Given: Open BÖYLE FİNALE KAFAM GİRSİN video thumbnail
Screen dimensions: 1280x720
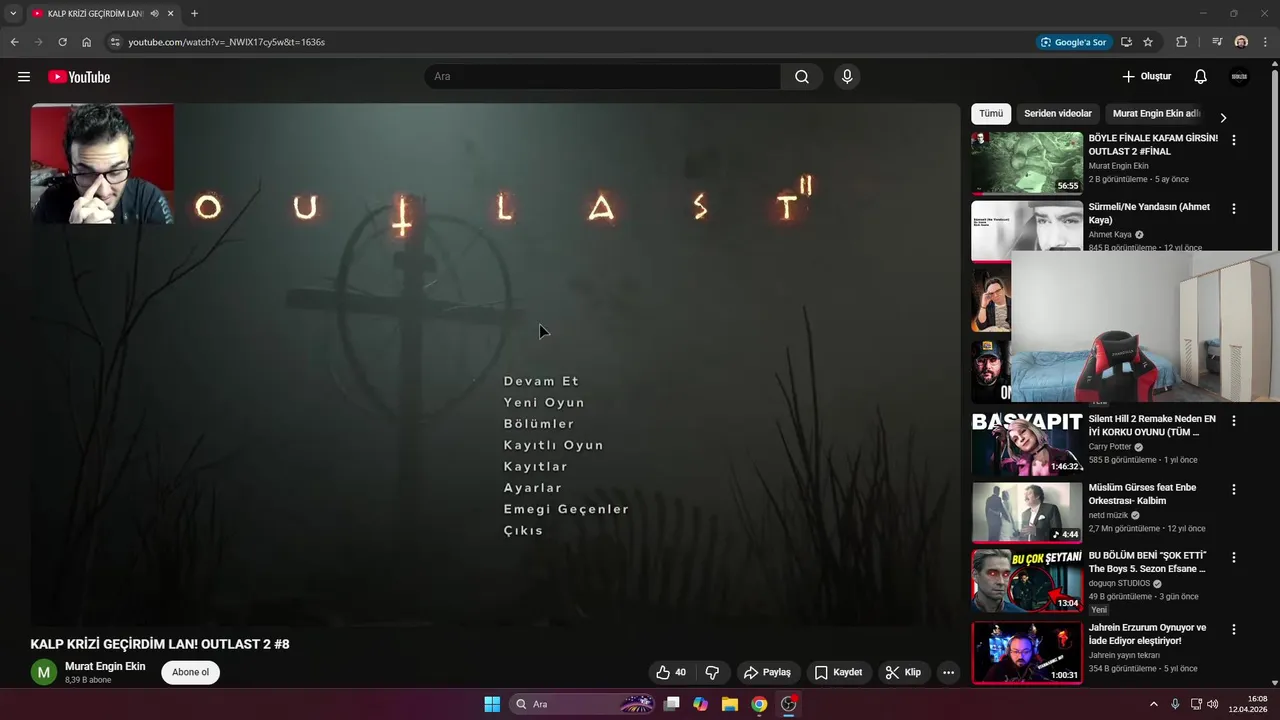Looking at the screenshot, I should [x=1027, y=163].
